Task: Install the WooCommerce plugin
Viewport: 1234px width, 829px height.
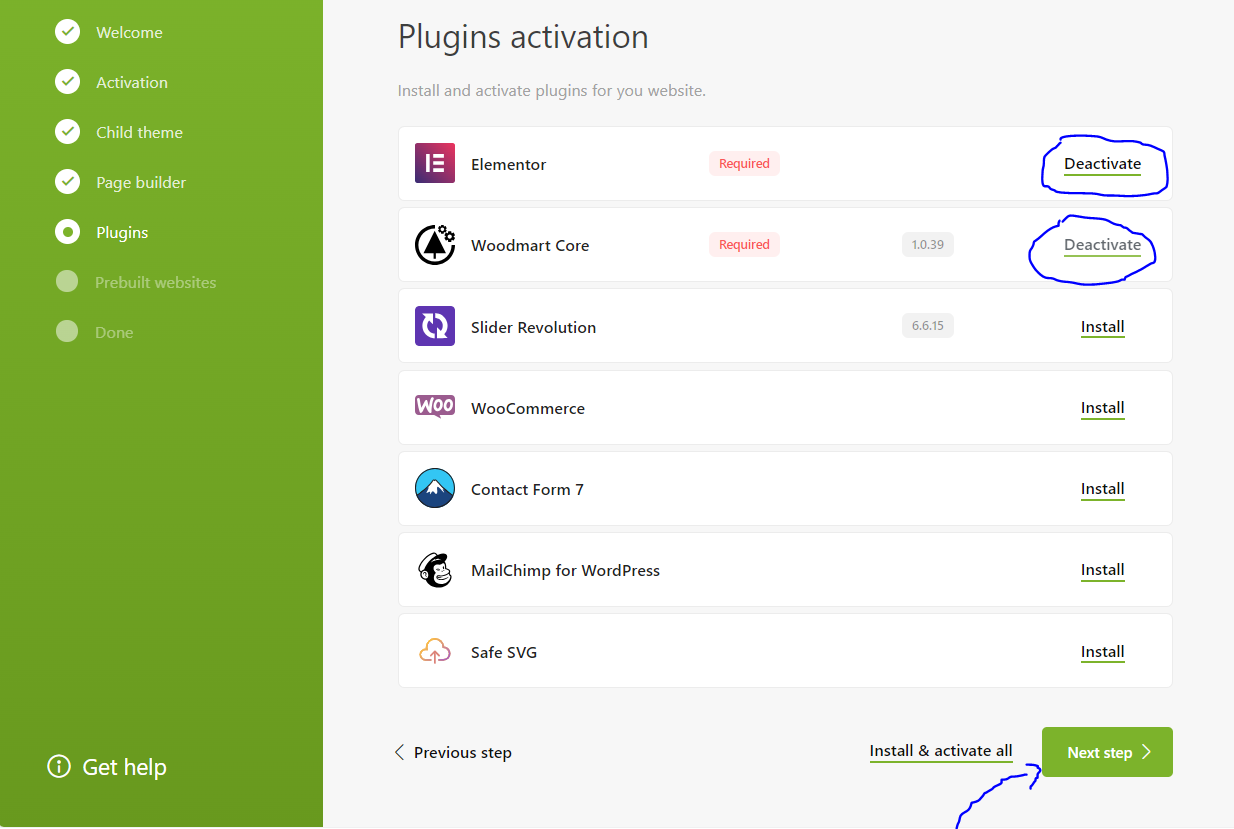Action: [1102, 408]
